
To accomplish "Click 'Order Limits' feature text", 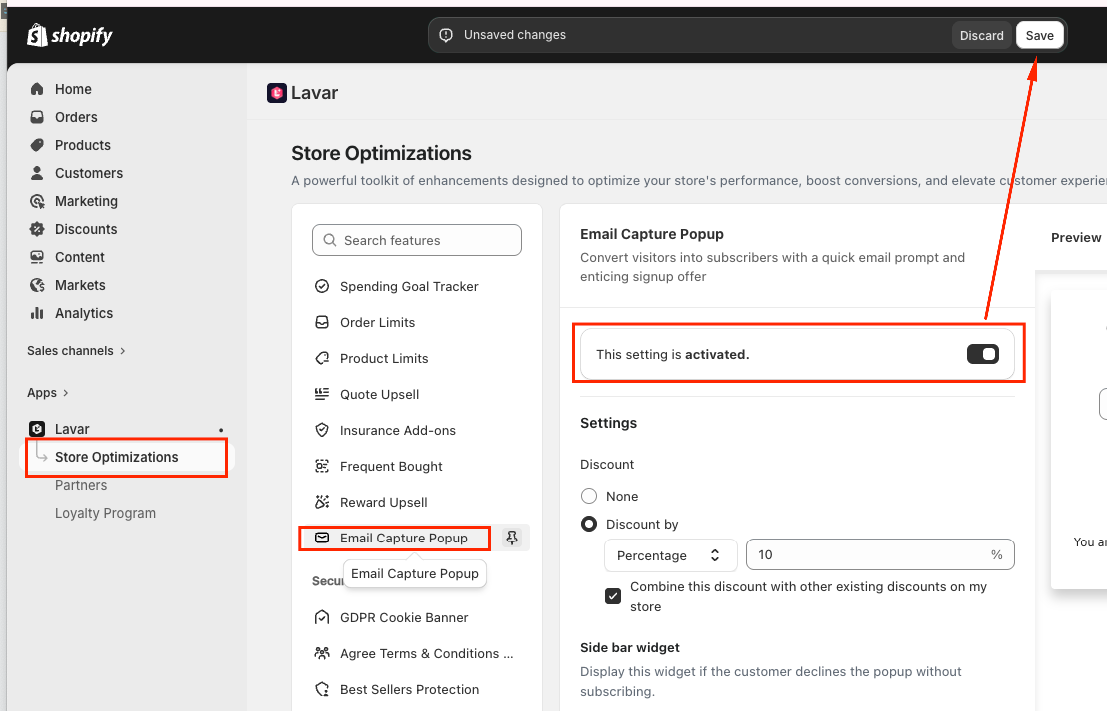I will (x=378, y=322).
